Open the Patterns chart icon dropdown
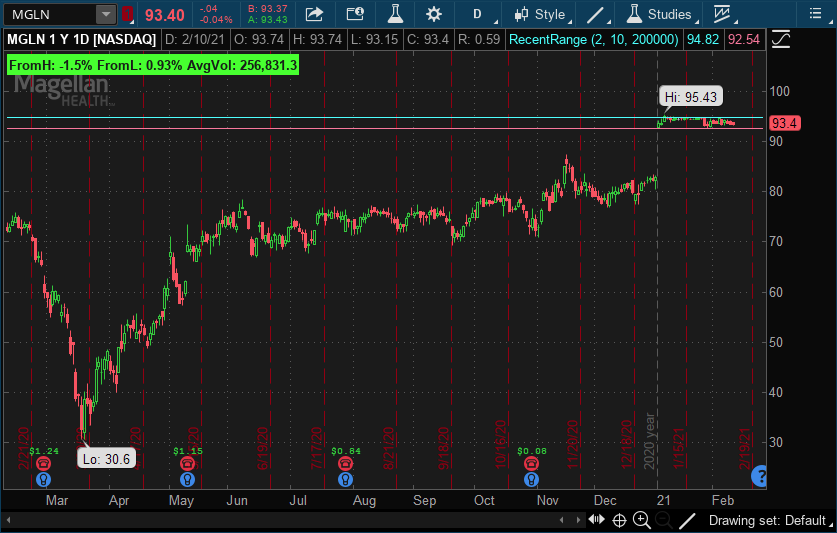The image size is (837, 533). coord(725,14)
